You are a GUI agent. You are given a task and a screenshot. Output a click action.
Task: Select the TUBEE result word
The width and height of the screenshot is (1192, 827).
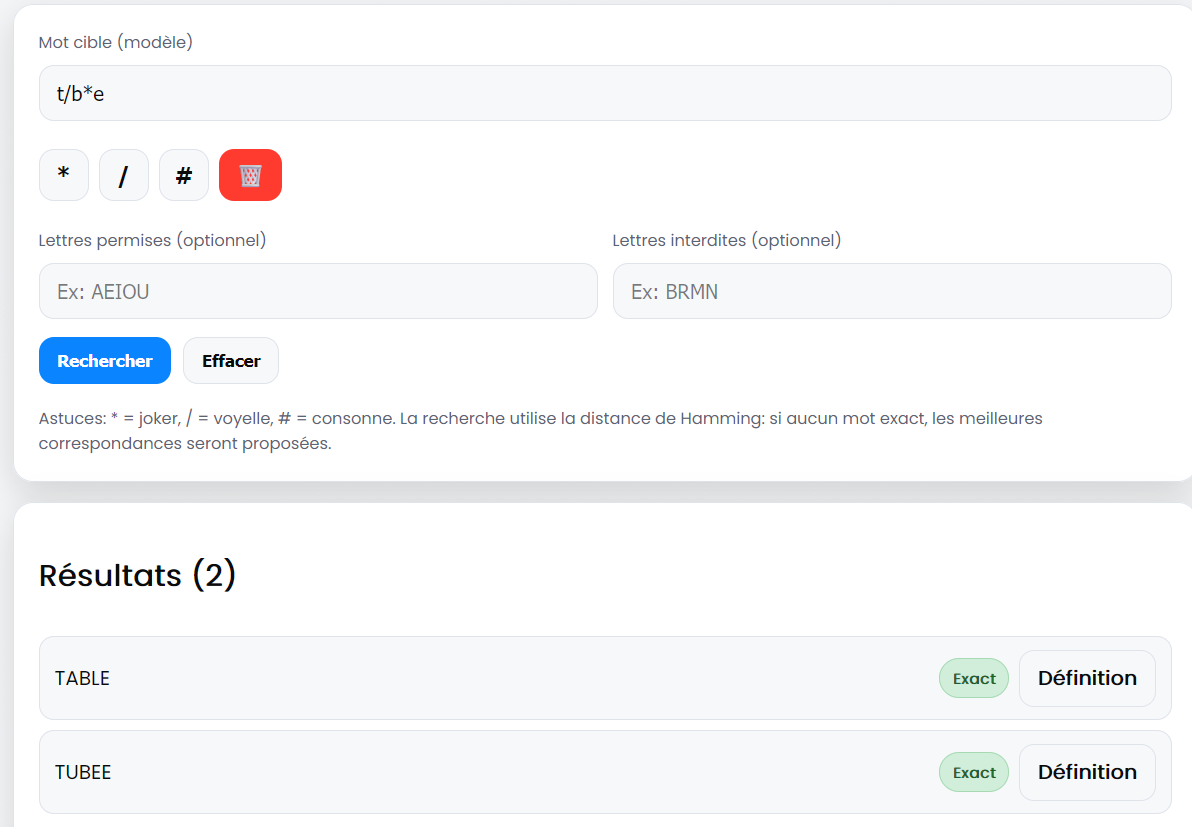(83, 772)
